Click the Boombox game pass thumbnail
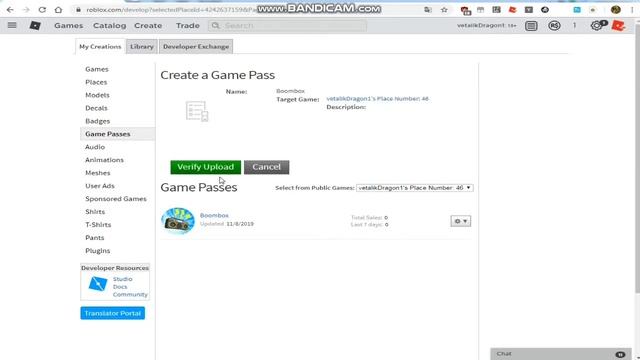640x360 pixels. pos(178,220)
